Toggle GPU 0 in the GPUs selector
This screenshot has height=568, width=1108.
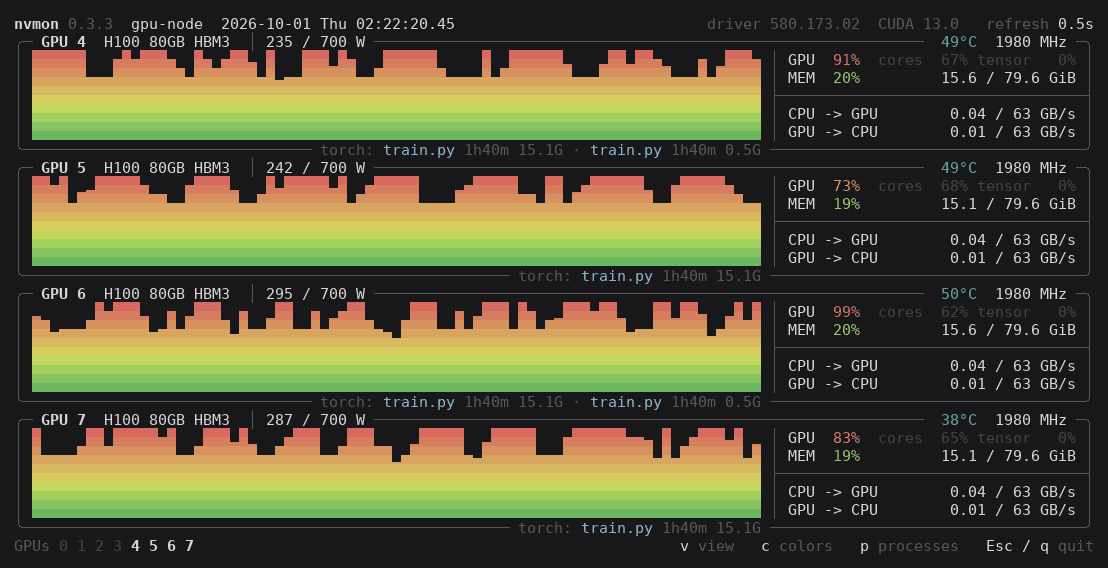[x=64, y=546]
